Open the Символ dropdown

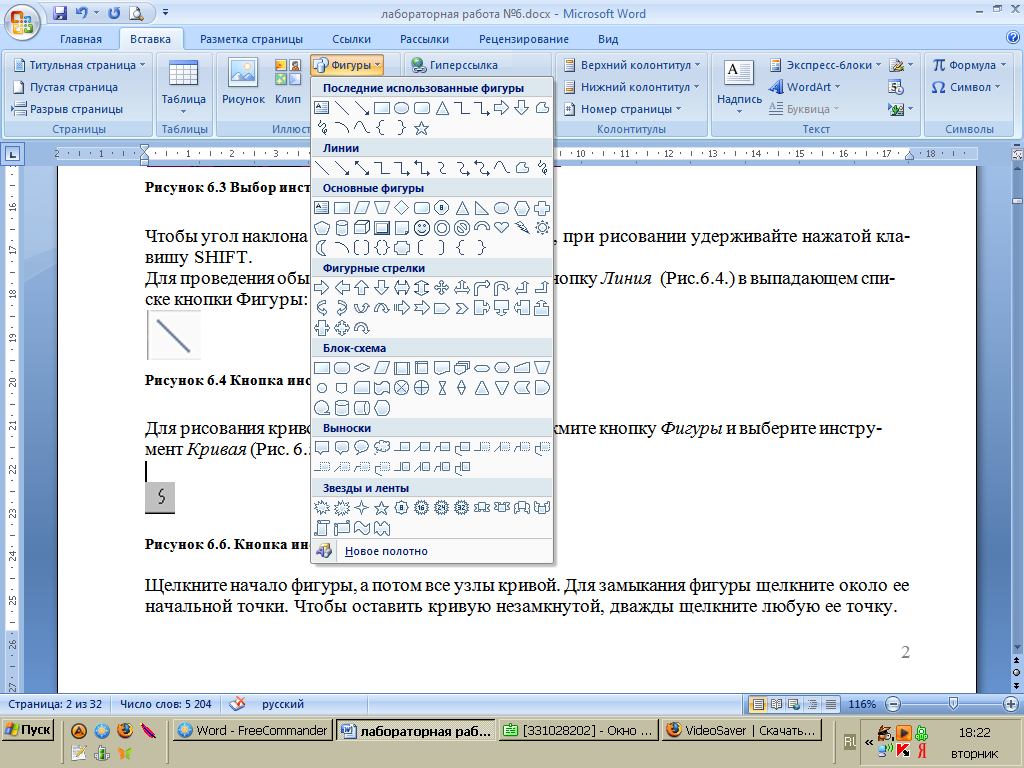tap(967, 87)
